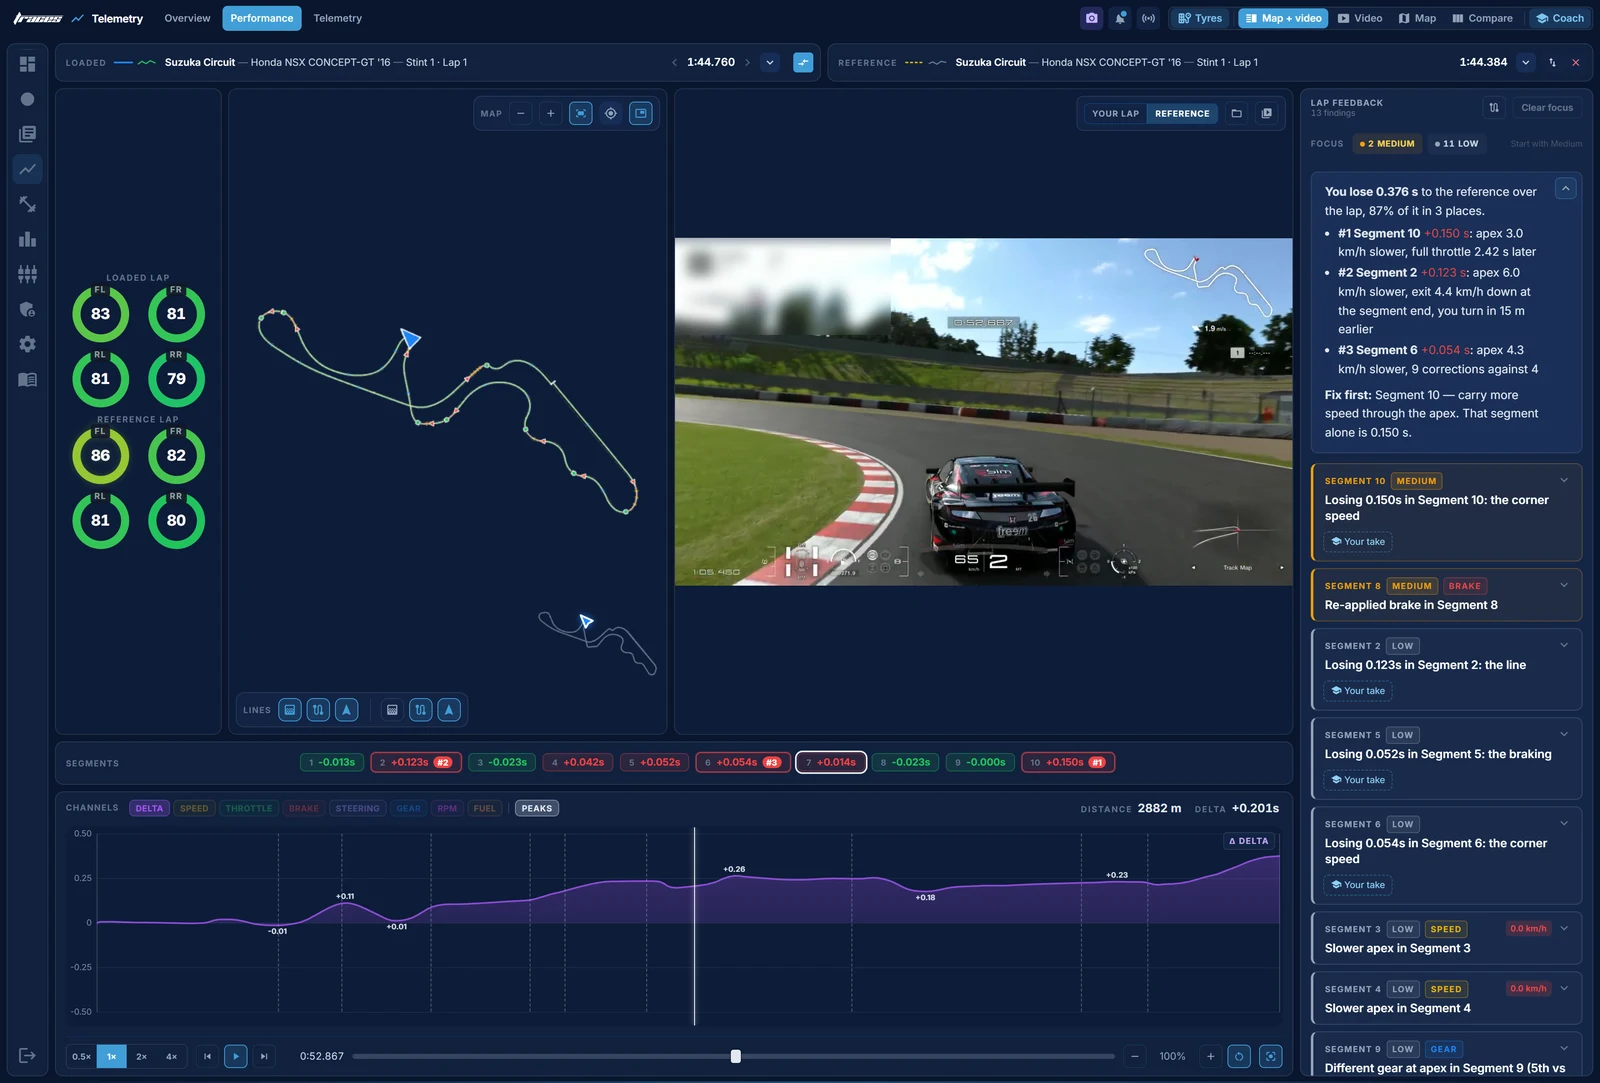The width and height of the screenshot is (1600, 1083).
Task: Open loaded lap time dropdown
Action: (770, 62)
